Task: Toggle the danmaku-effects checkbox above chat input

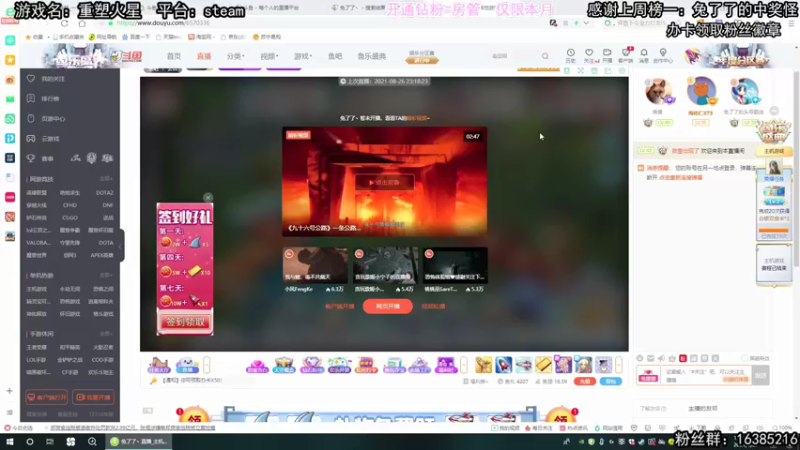Action: tap(744, 358)
